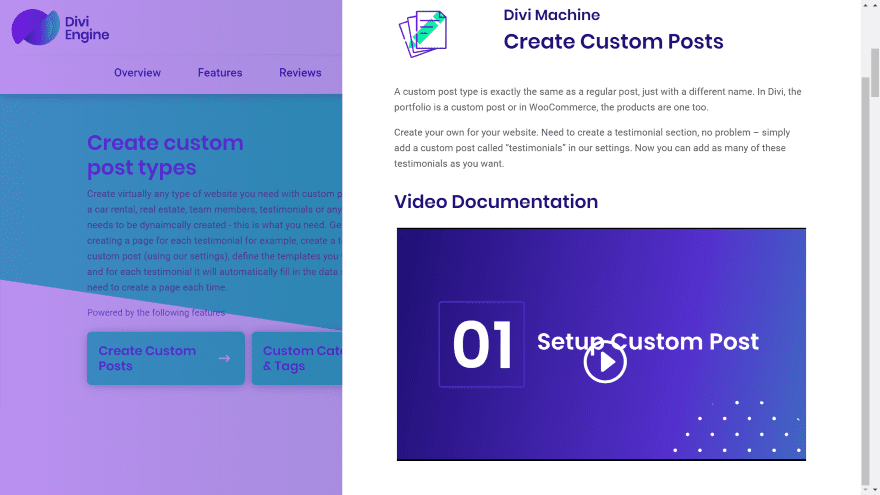Click 'Powered by the following features' text
880x495 pixels.
[x=156, y=313]
